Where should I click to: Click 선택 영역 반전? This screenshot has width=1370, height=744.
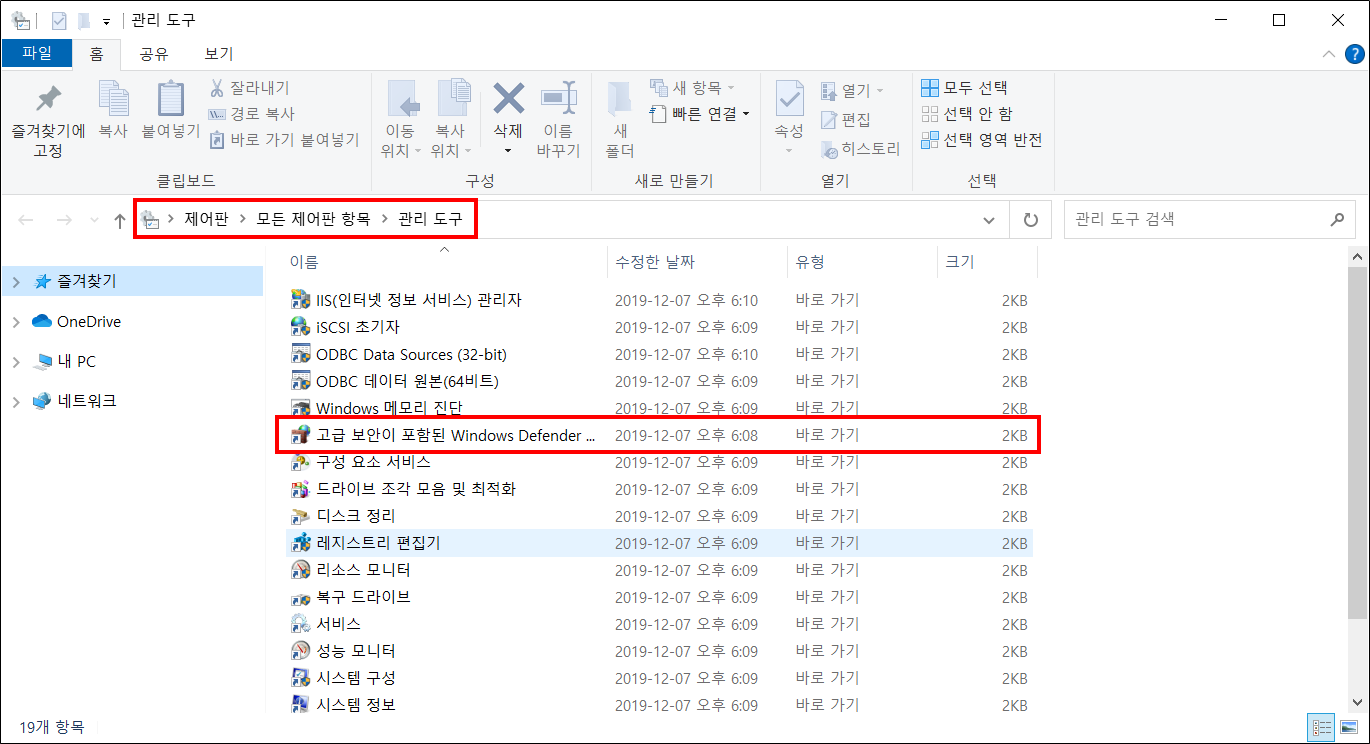click(x=981, y=140)
